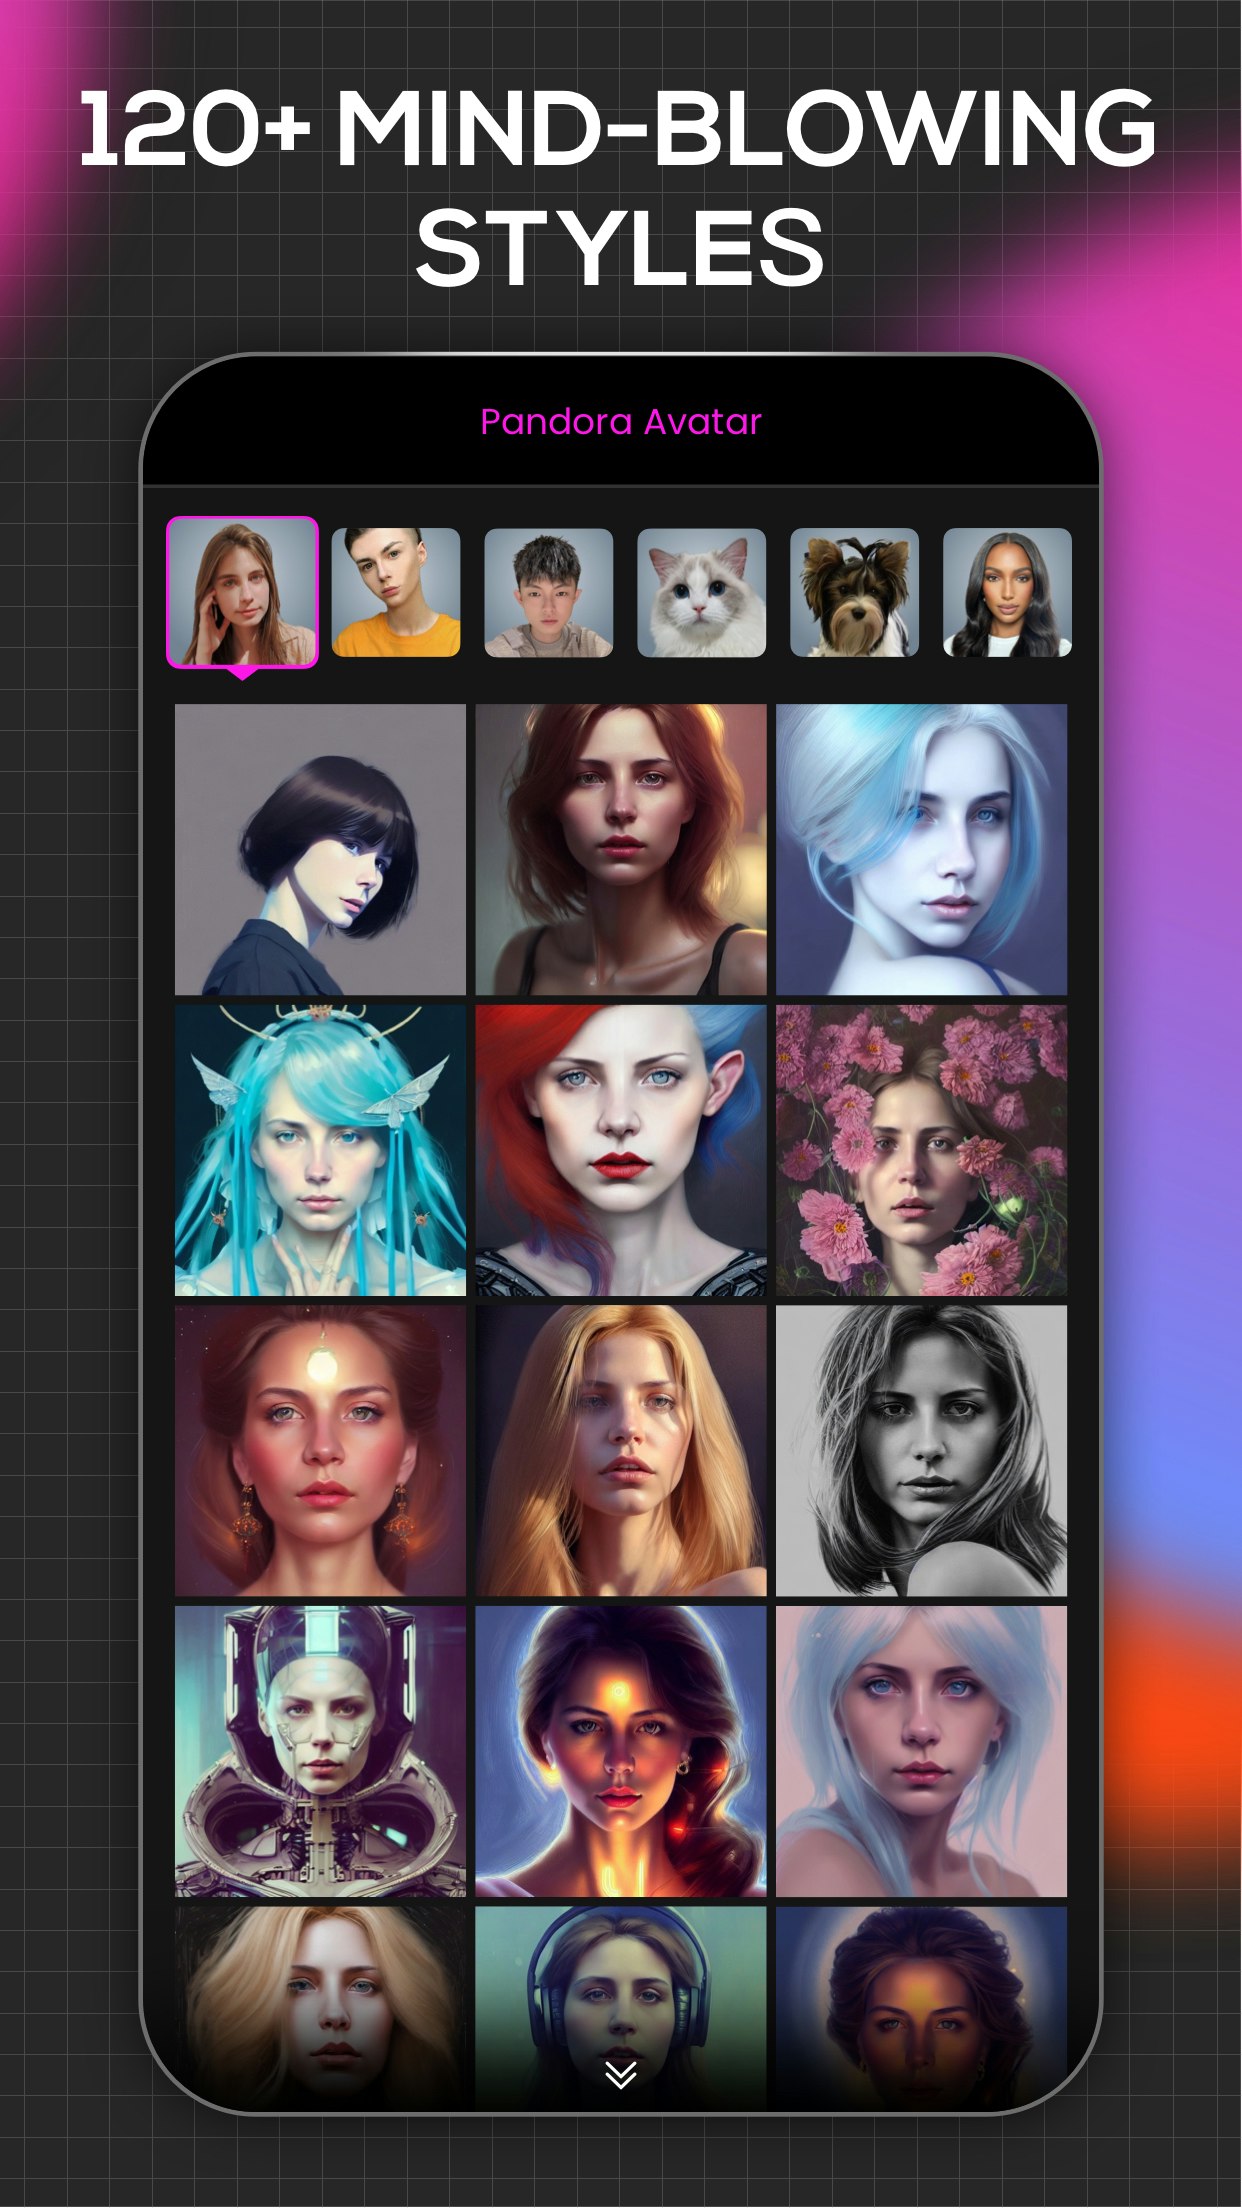Image resolution: width=1242 pixels, height=2208 pixels.
Task: Open the silver-haired pastel portrait style
Action: coord(922,1752)
